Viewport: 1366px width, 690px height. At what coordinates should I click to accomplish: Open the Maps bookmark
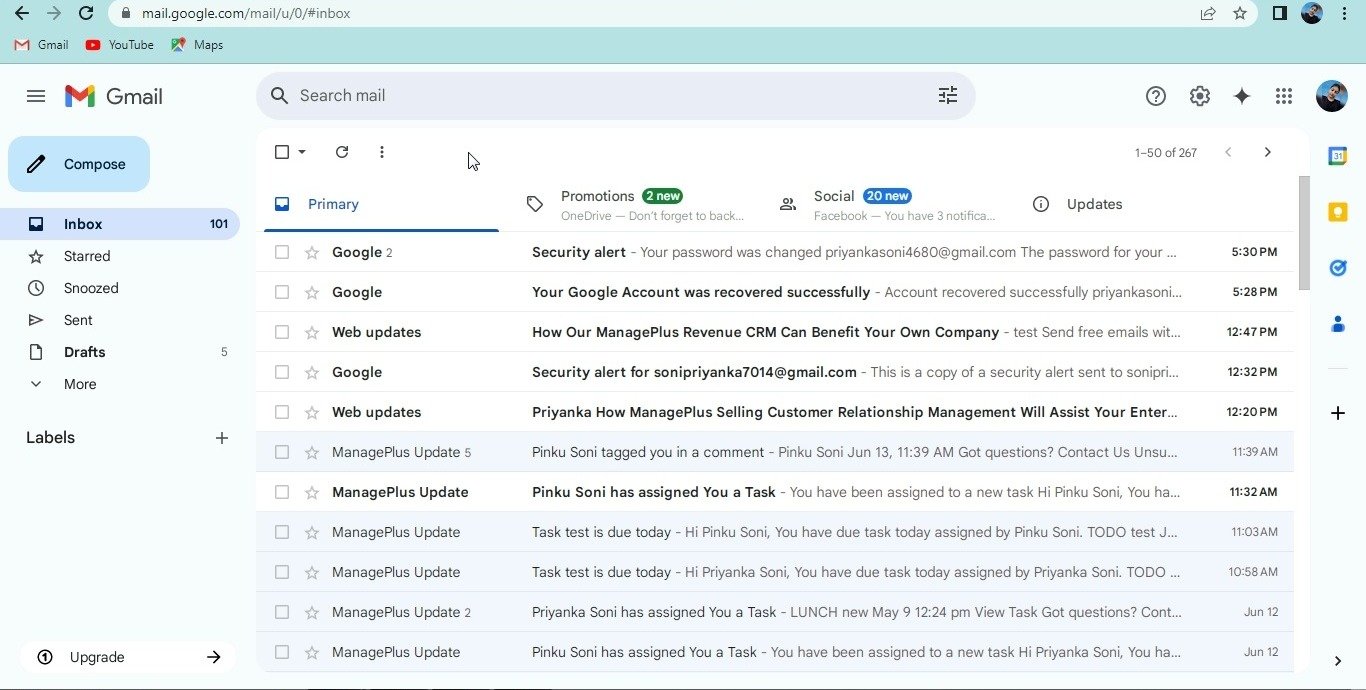197,45
